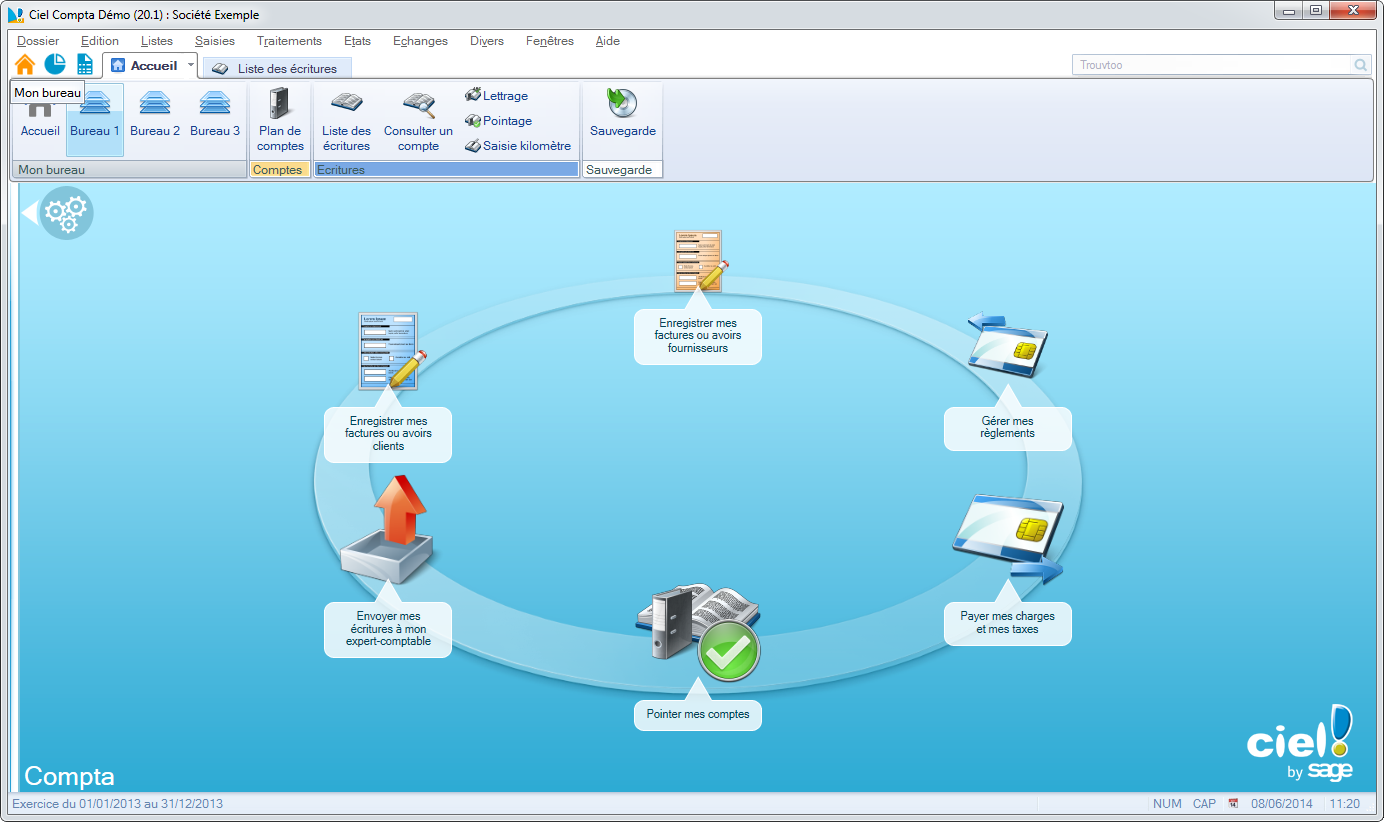Click the Payer mes charges card icon
The image size is (1384, 822).
coord(1007,538)
